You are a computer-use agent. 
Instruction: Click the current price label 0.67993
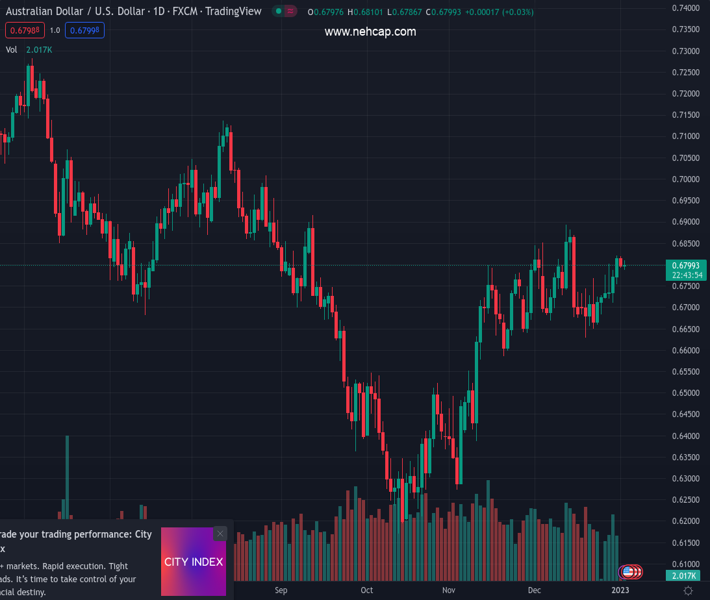[x=686, y=265]
